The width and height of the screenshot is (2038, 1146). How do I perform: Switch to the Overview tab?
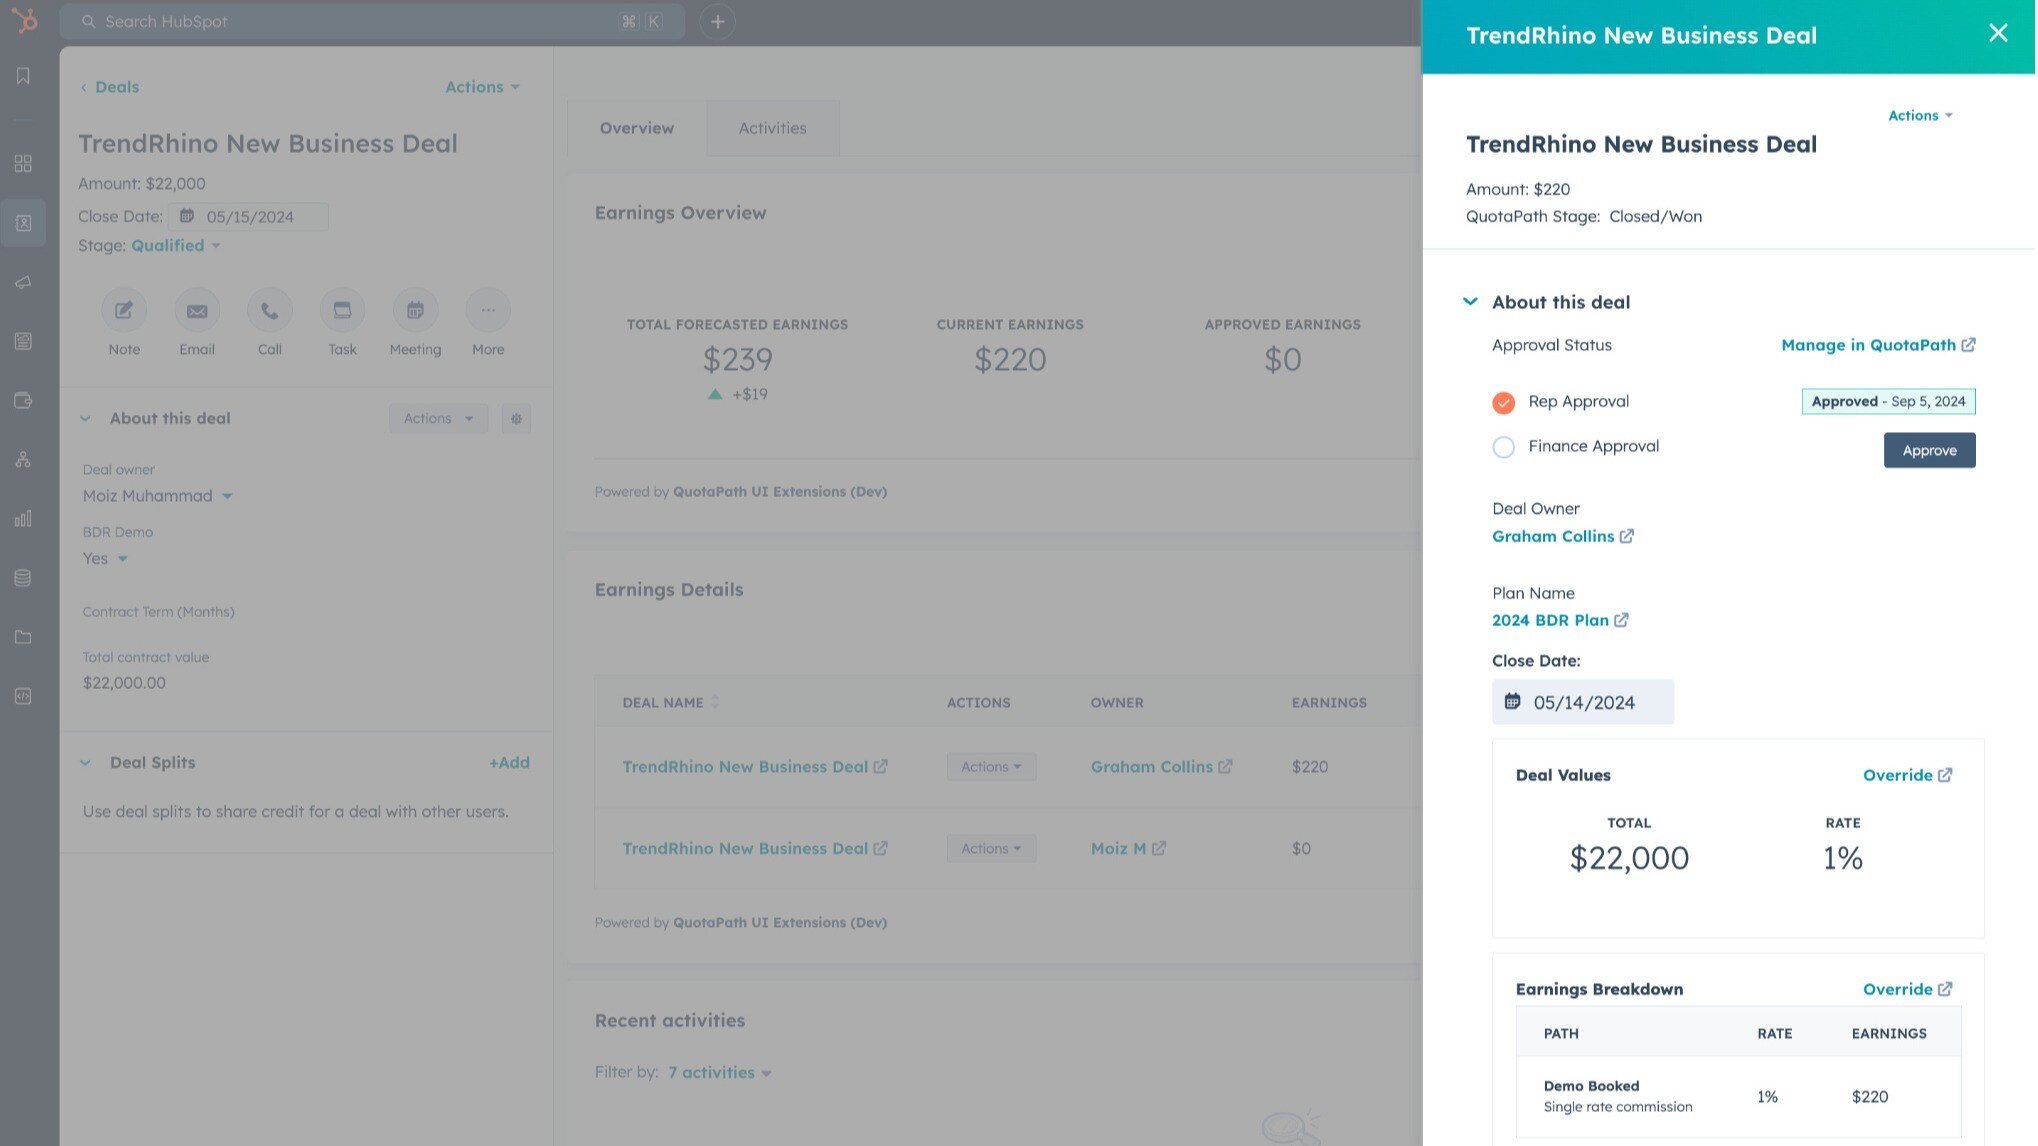pyautogui.click(x=636, y=127)
